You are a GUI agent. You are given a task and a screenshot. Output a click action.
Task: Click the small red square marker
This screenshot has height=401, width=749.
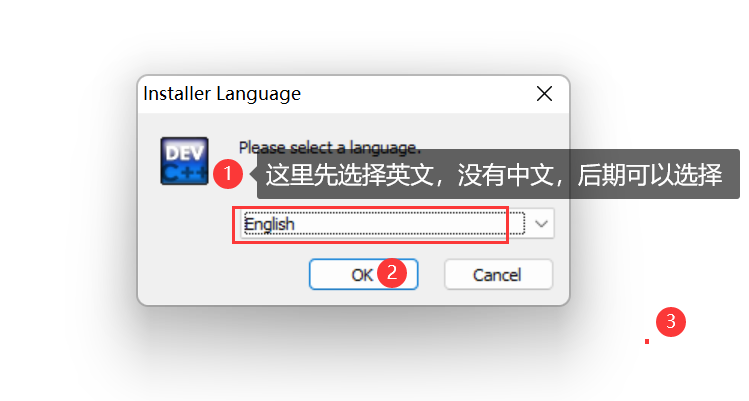tap(647, 341)
